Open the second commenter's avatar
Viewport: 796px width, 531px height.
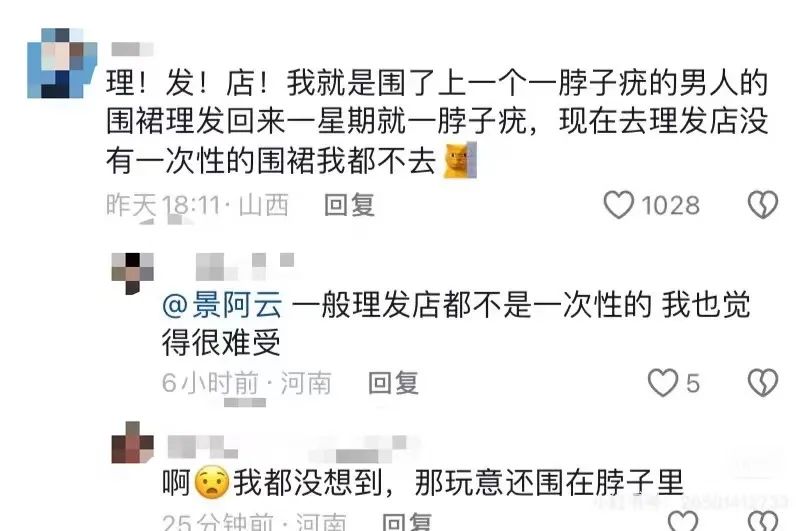pos(132,273)
